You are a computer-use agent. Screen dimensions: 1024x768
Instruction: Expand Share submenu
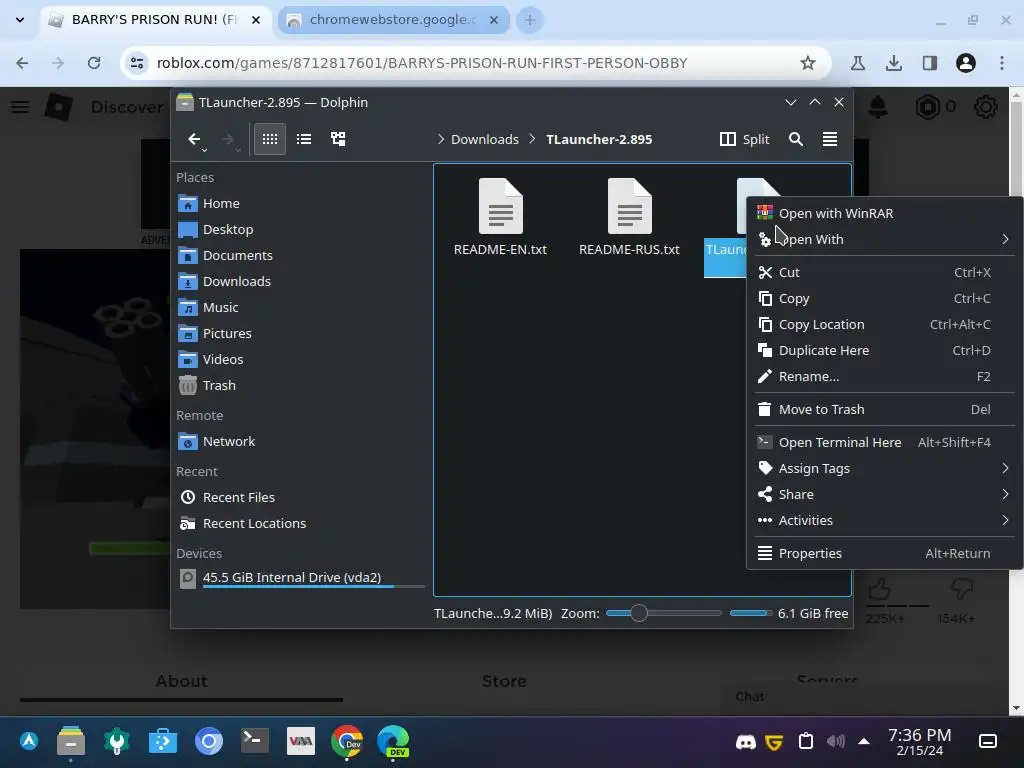click(x=884, y=495)
